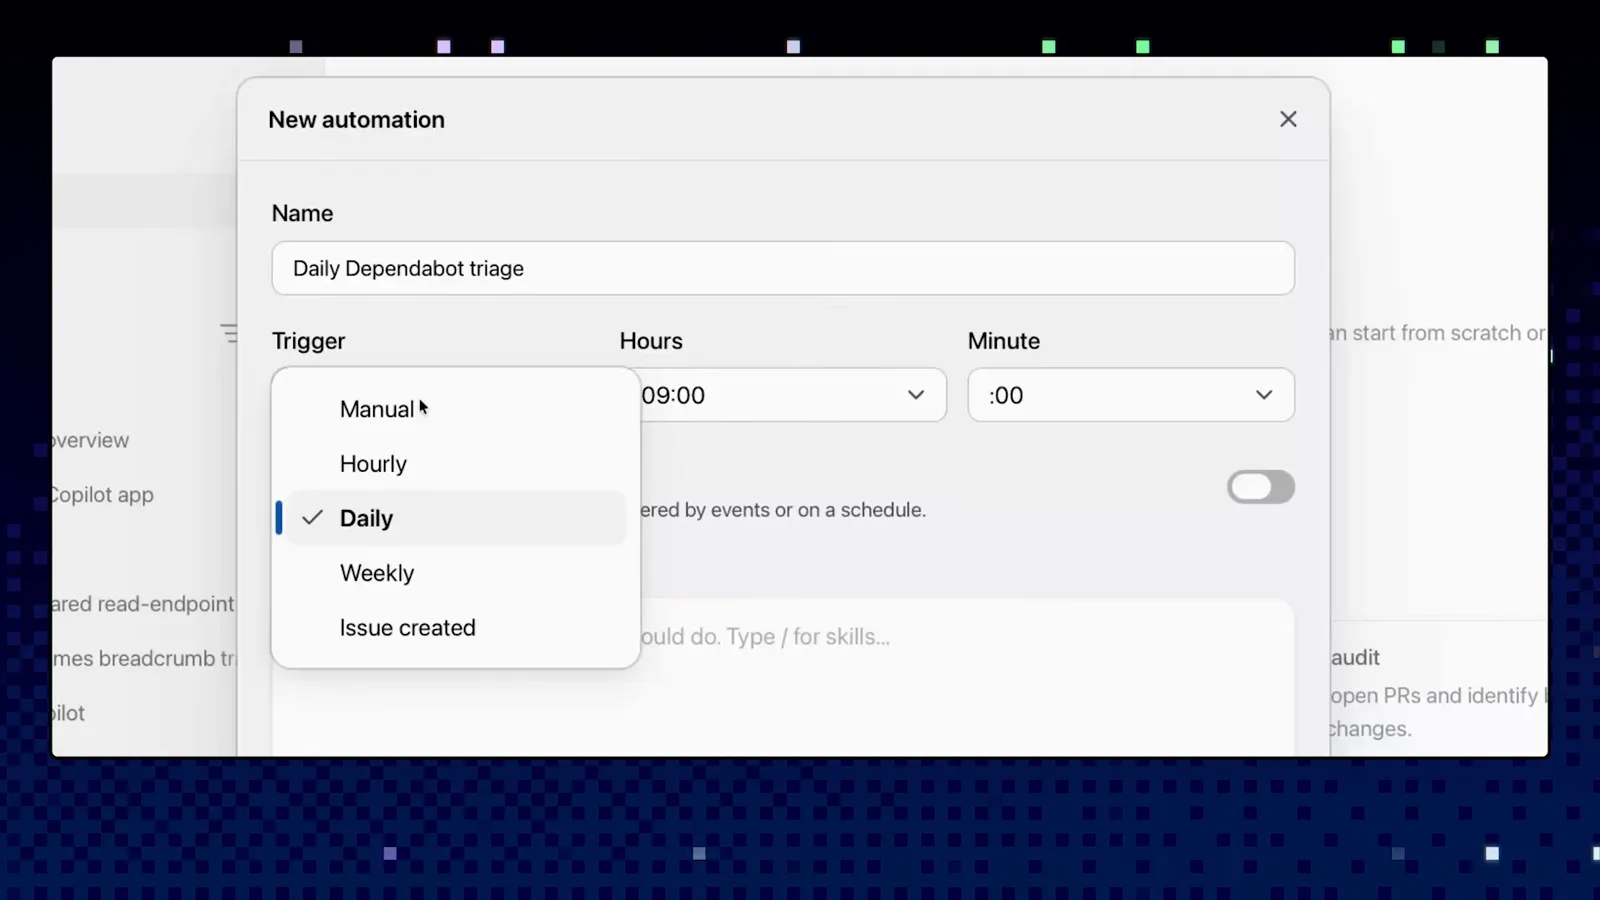The image size is (1600, 900).
Task: Click the Trigger label
Action: [308, 341]
